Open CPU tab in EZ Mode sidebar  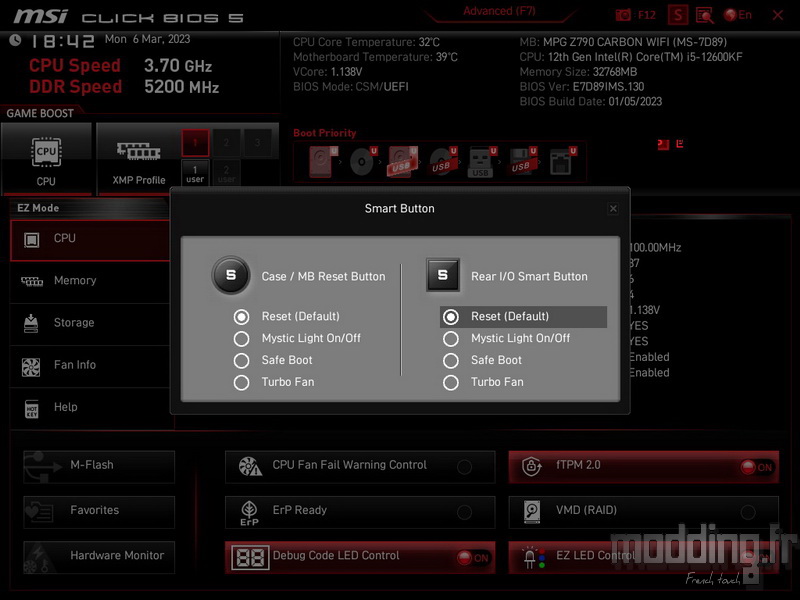[90, 240]
